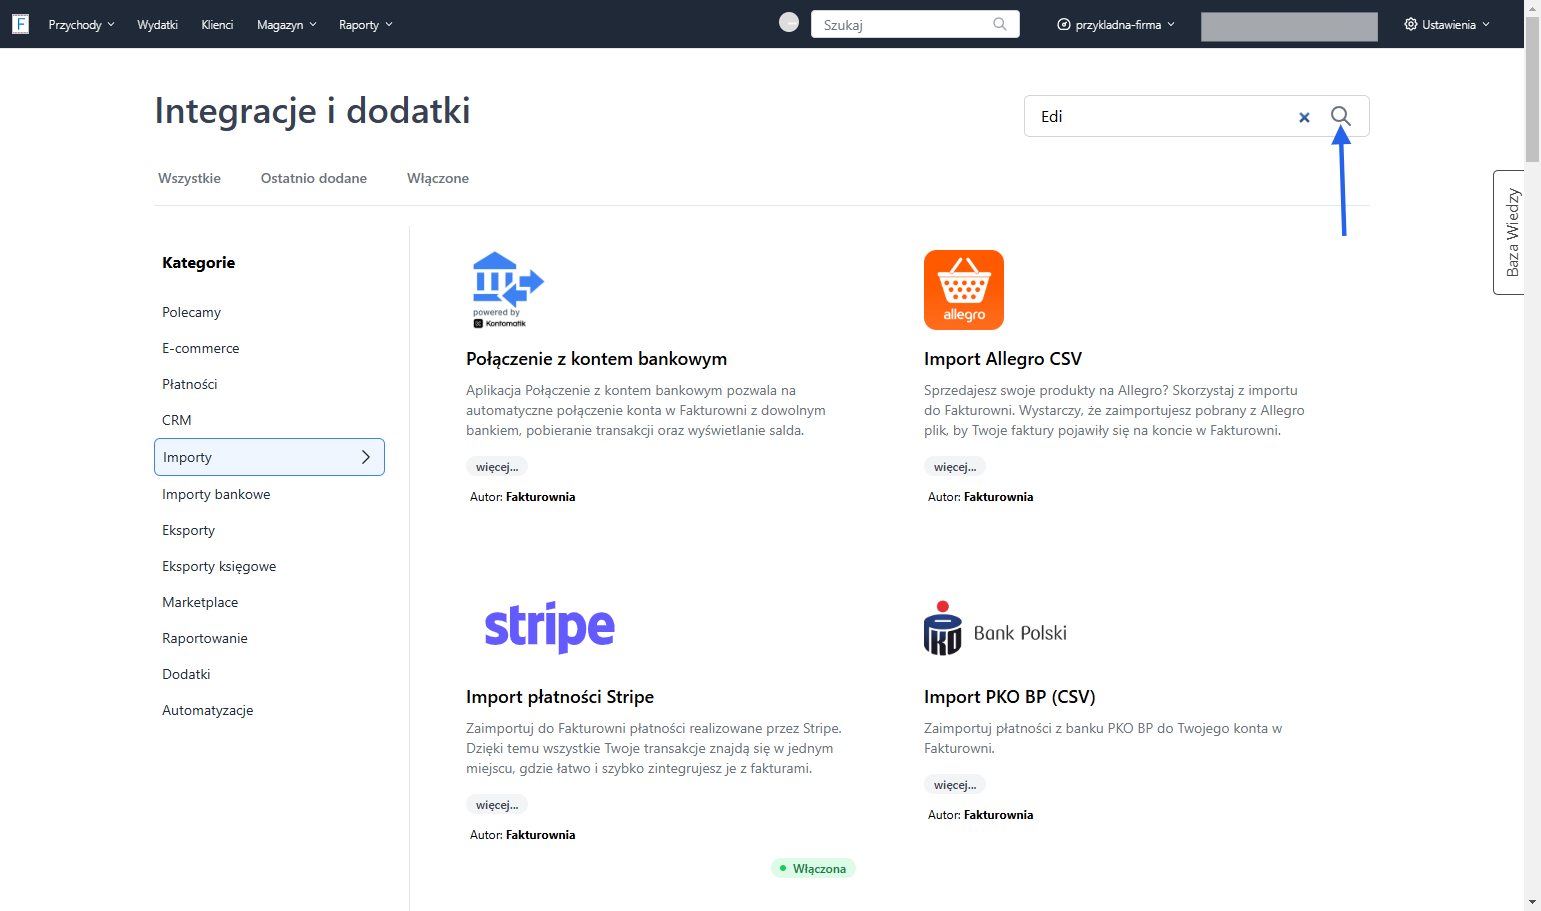Screen dimensions: 1541x911
Task: Open the PKO Bank Polski logo
Action: 996,628
